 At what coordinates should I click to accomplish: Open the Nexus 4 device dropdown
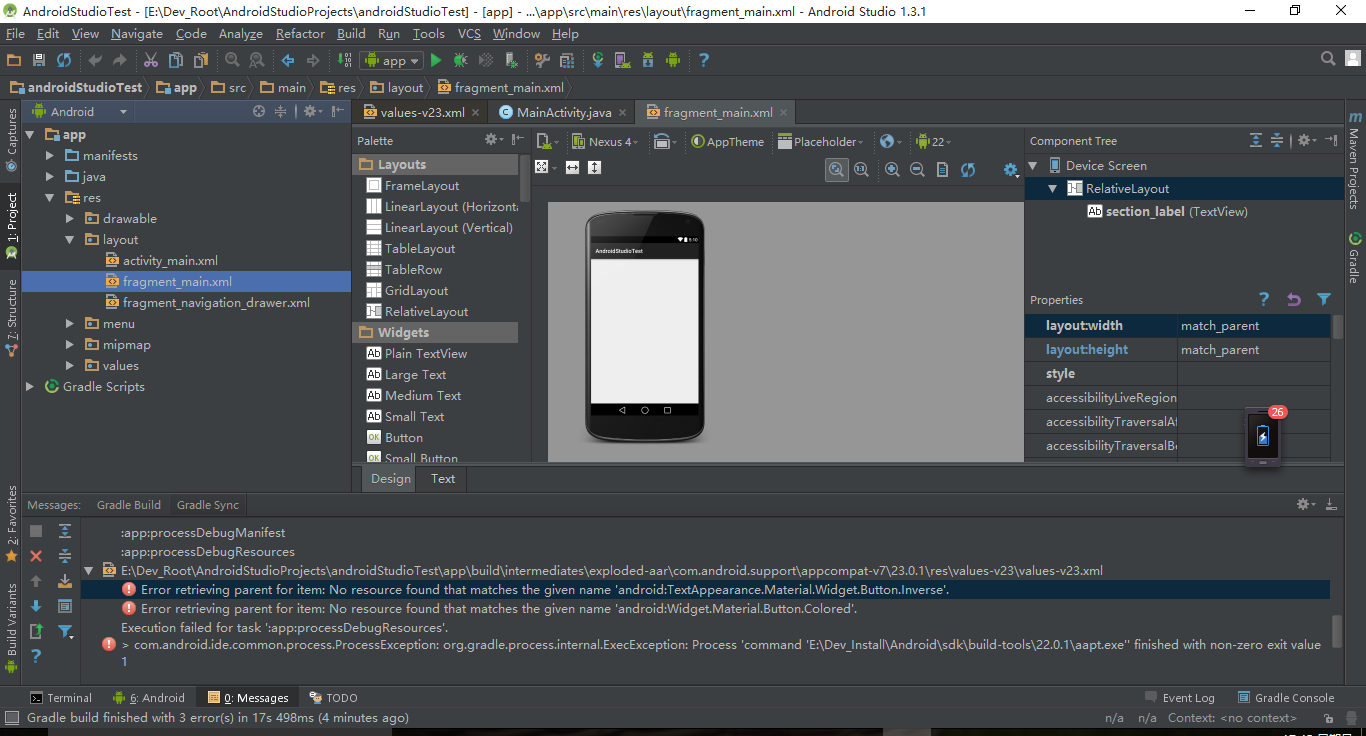click(605, 142)
